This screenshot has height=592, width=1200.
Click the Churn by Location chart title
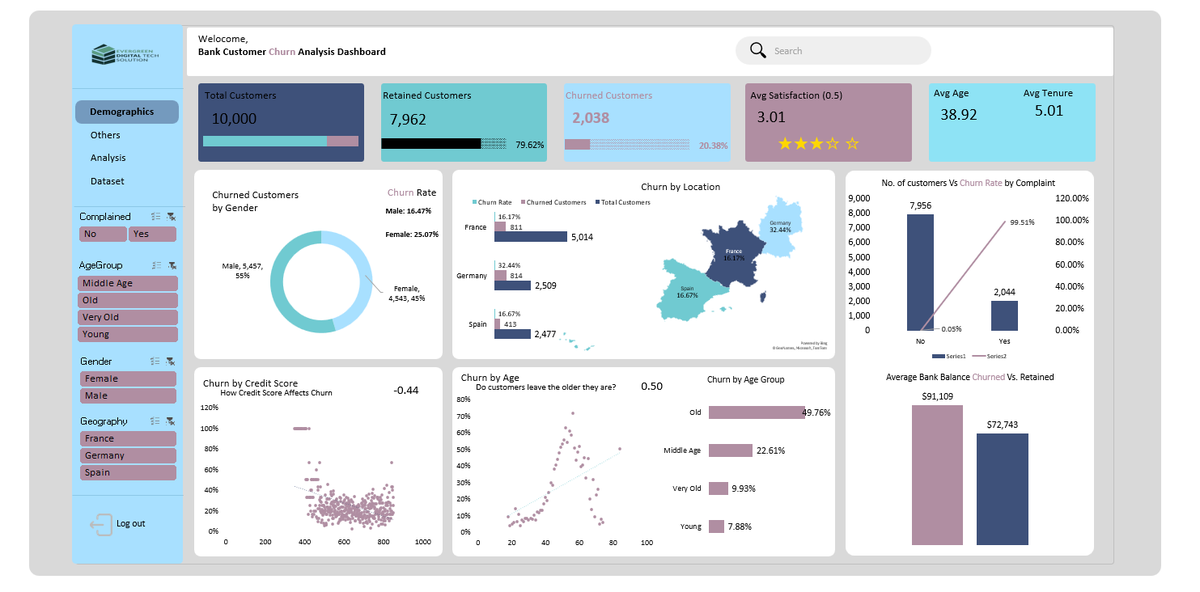pos(680,187)
